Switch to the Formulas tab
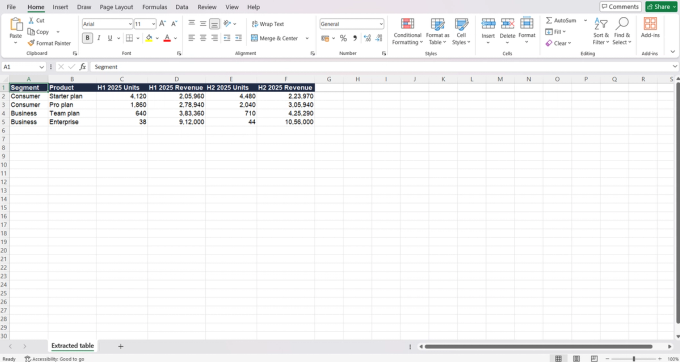Image resolution: width=680 pixels, height=362 pixels. pyautogui.click(x=155, y=7)
